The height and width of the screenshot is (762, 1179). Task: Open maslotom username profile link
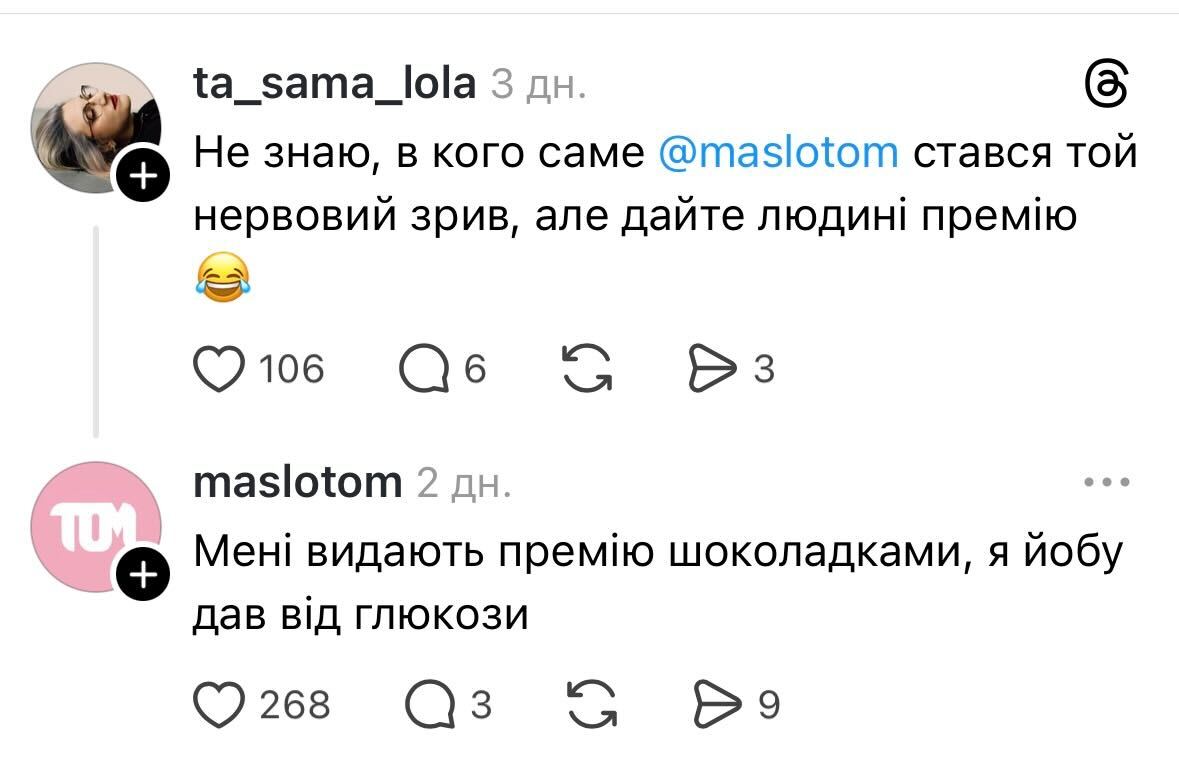pyautogui.click(x=296, y=483)
